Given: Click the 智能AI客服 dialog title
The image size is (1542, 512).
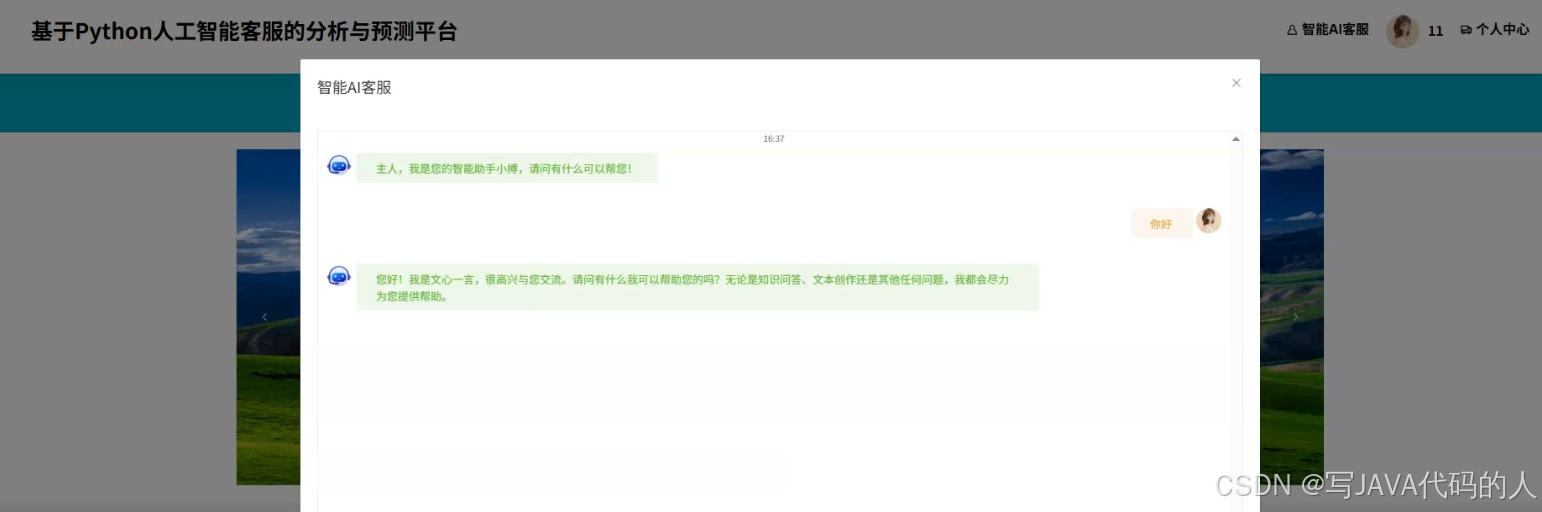Looking at the screenshot, I should [x=354, y=88].
